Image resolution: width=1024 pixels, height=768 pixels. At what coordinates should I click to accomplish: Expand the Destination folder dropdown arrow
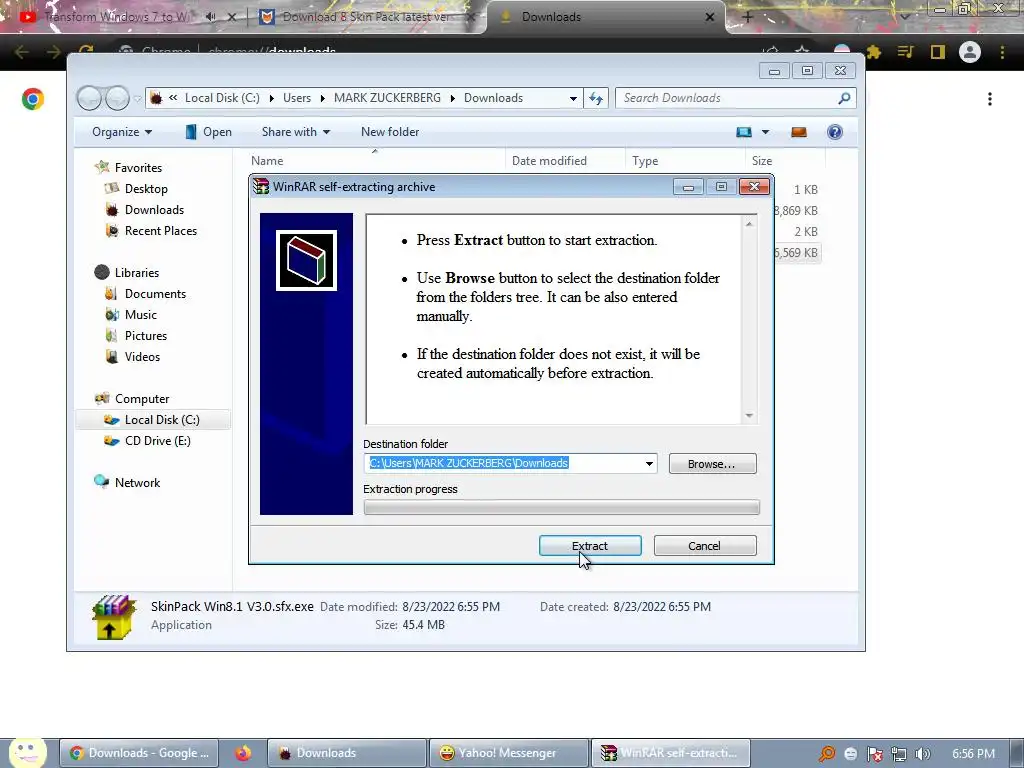(649, 464)
